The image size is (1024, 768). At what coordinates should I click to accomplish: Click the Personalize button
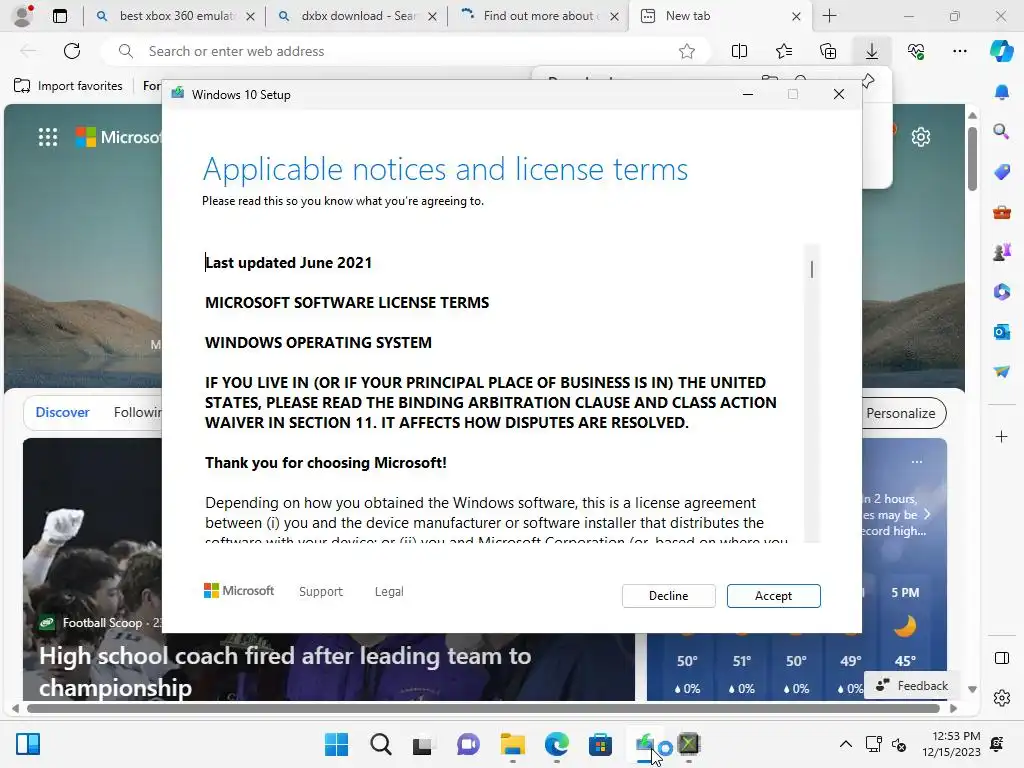[904, 413]
